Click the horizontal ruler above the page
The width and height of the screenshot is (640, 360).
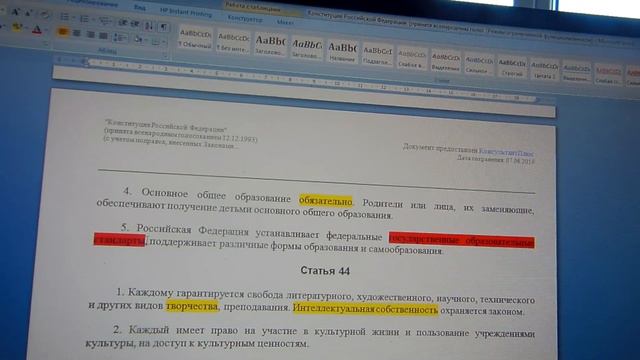tap(310, 80)
